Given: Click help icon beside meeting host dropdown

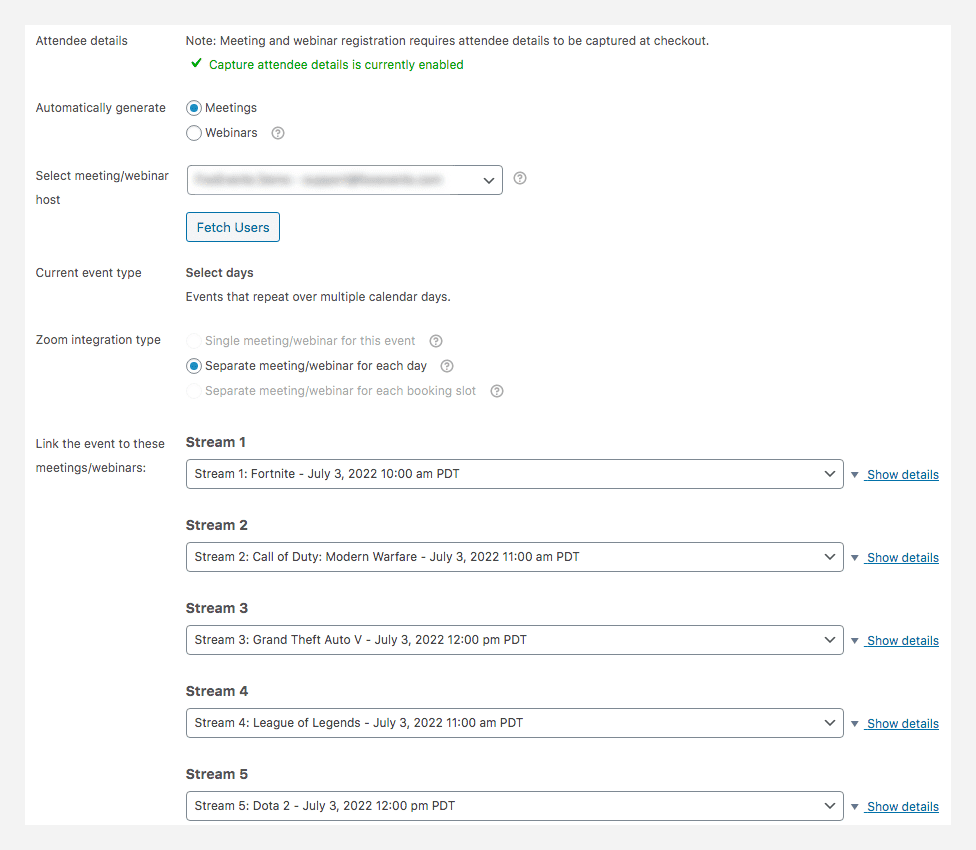Looking at the screenshot, I should 519,179.
